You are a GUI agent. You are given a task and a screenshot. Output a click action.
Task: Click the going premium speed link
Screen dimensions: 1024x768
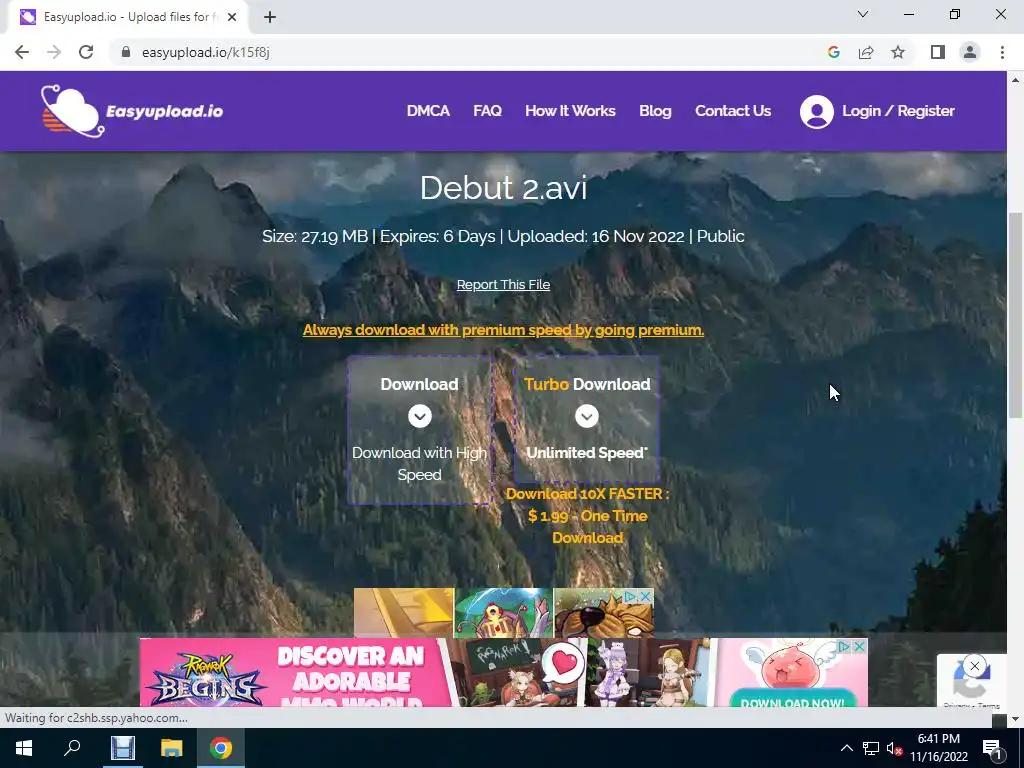(503, 330)
